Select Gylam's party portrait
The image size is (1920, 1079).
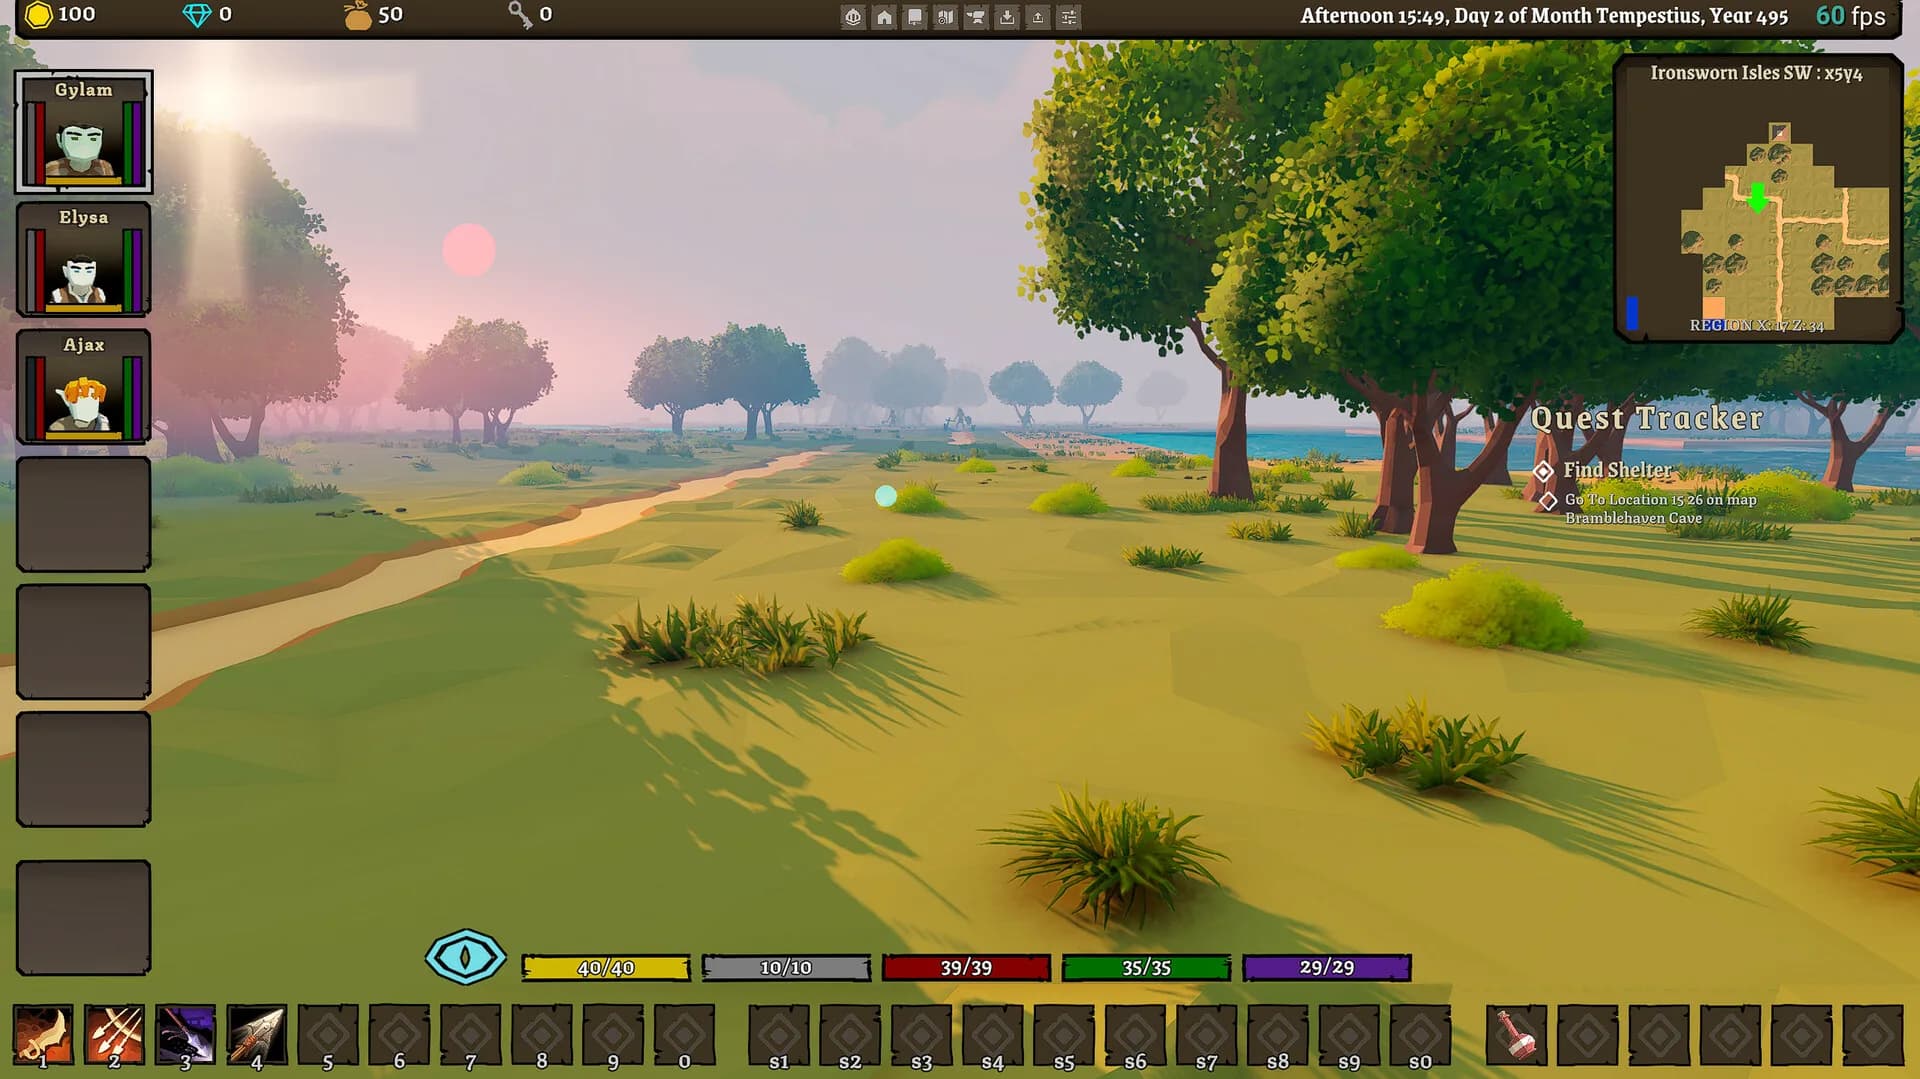tap(83, 132)
